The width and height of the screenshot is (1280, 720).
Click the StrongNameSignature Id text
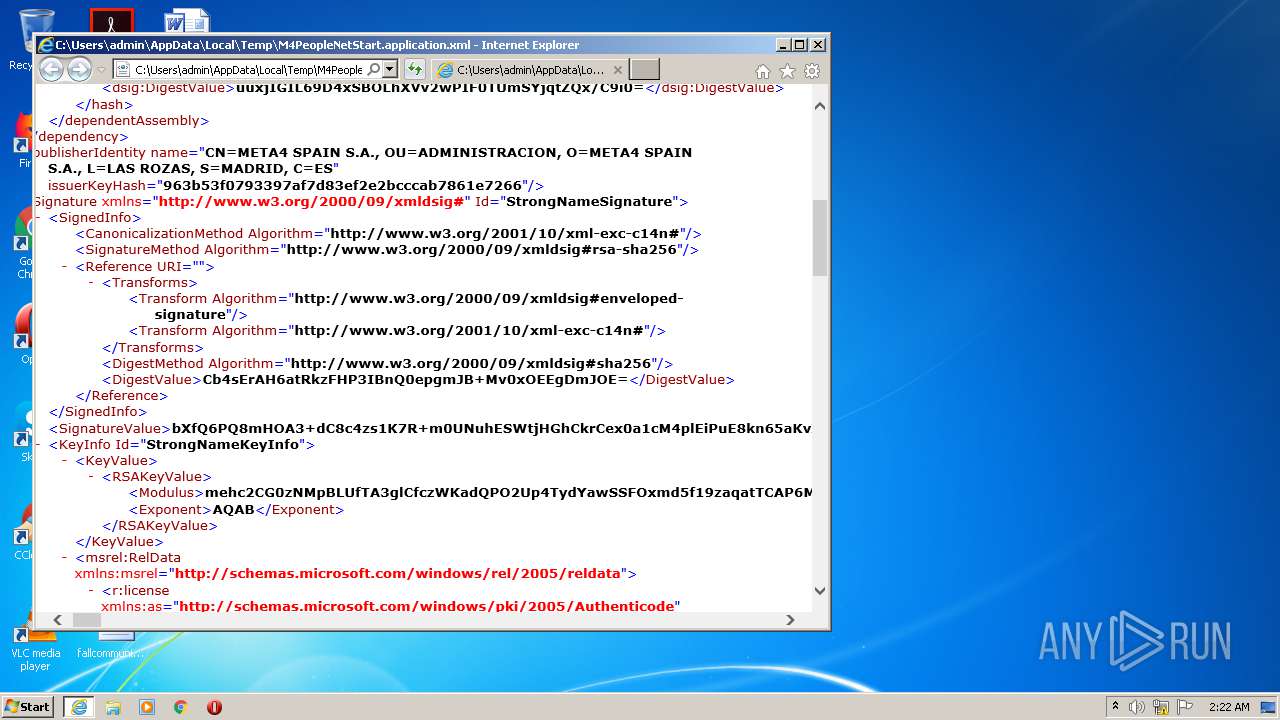coord(591,202)
